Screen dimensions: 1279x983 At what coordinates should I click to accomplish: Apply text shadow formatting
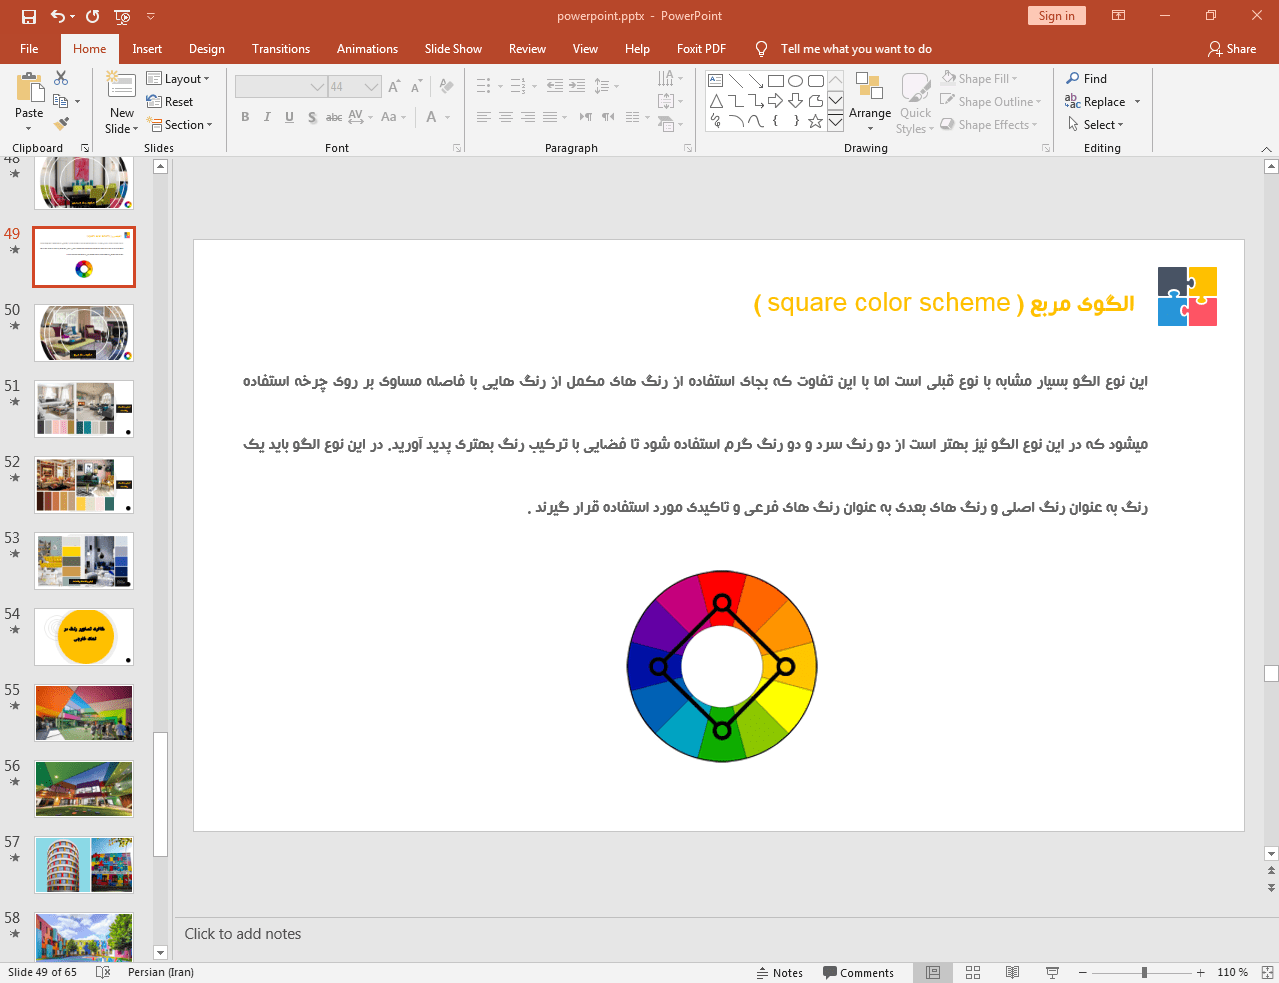[x=312, y=117]
